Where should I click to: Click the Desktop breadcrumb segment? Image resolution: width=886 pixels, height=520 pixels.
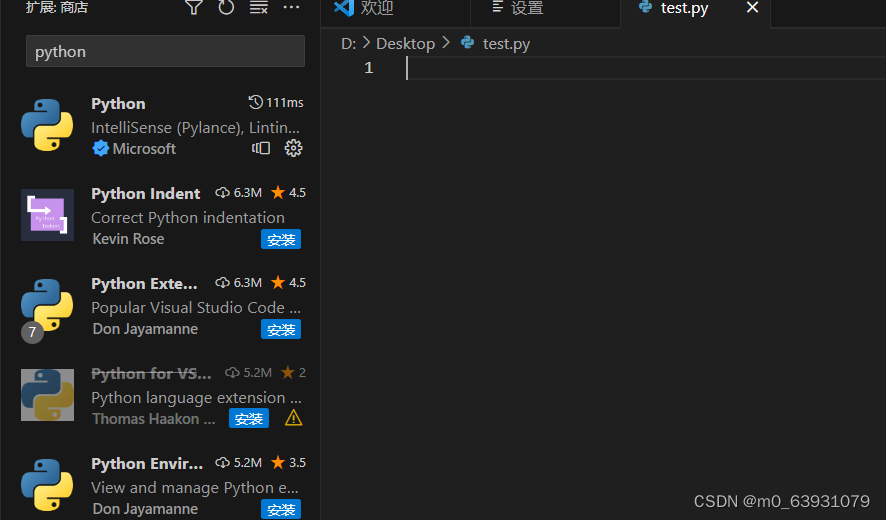[406, 44]
